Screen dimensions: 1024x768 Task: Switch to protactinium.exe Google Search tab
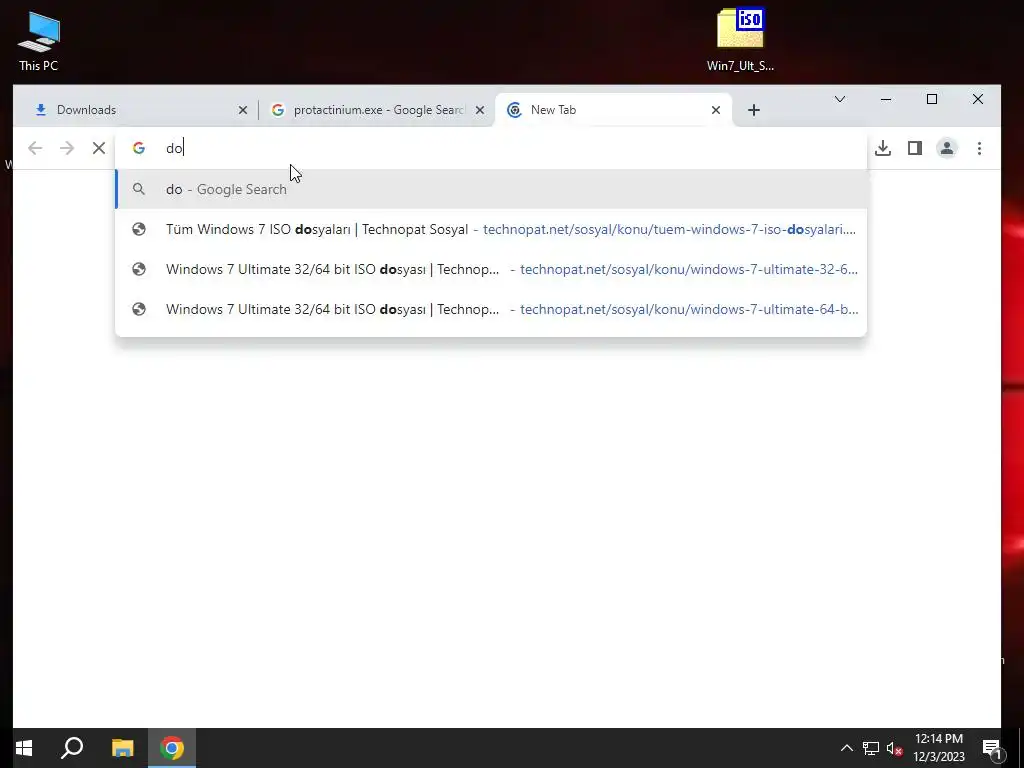point(377,110)
